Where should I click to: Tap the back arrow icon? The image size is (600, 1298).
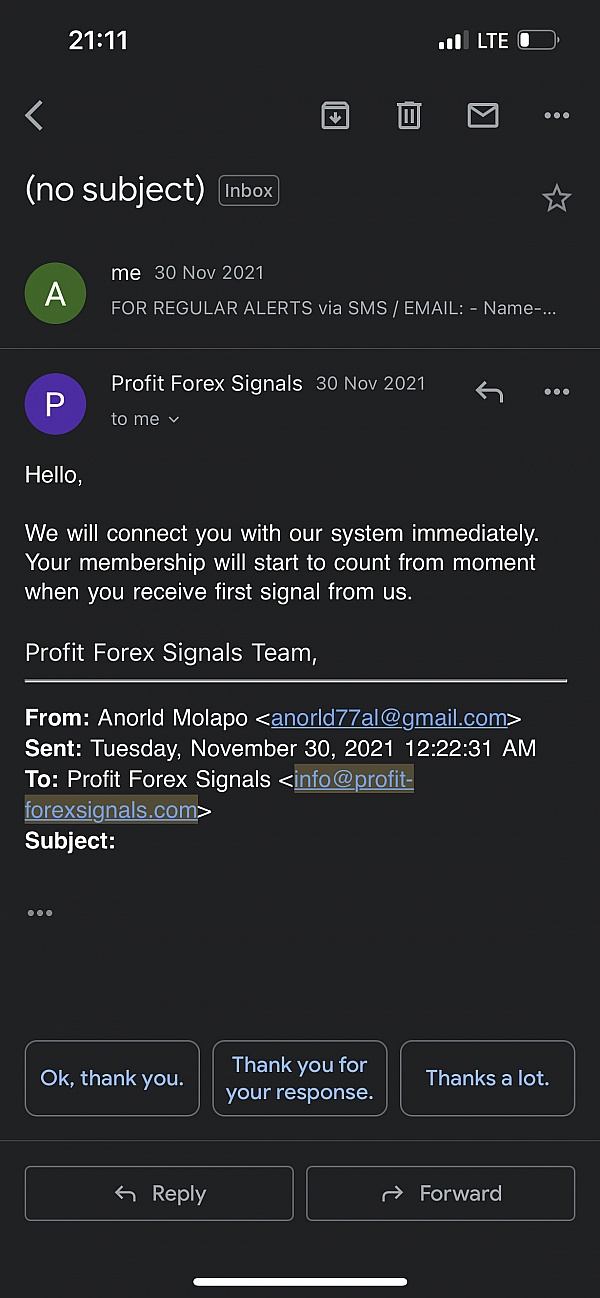35,116
